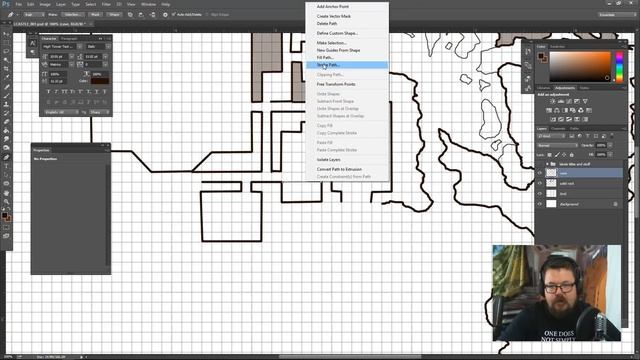
Task: Click the Make Selection button in options bar
Action: point(73,15)
